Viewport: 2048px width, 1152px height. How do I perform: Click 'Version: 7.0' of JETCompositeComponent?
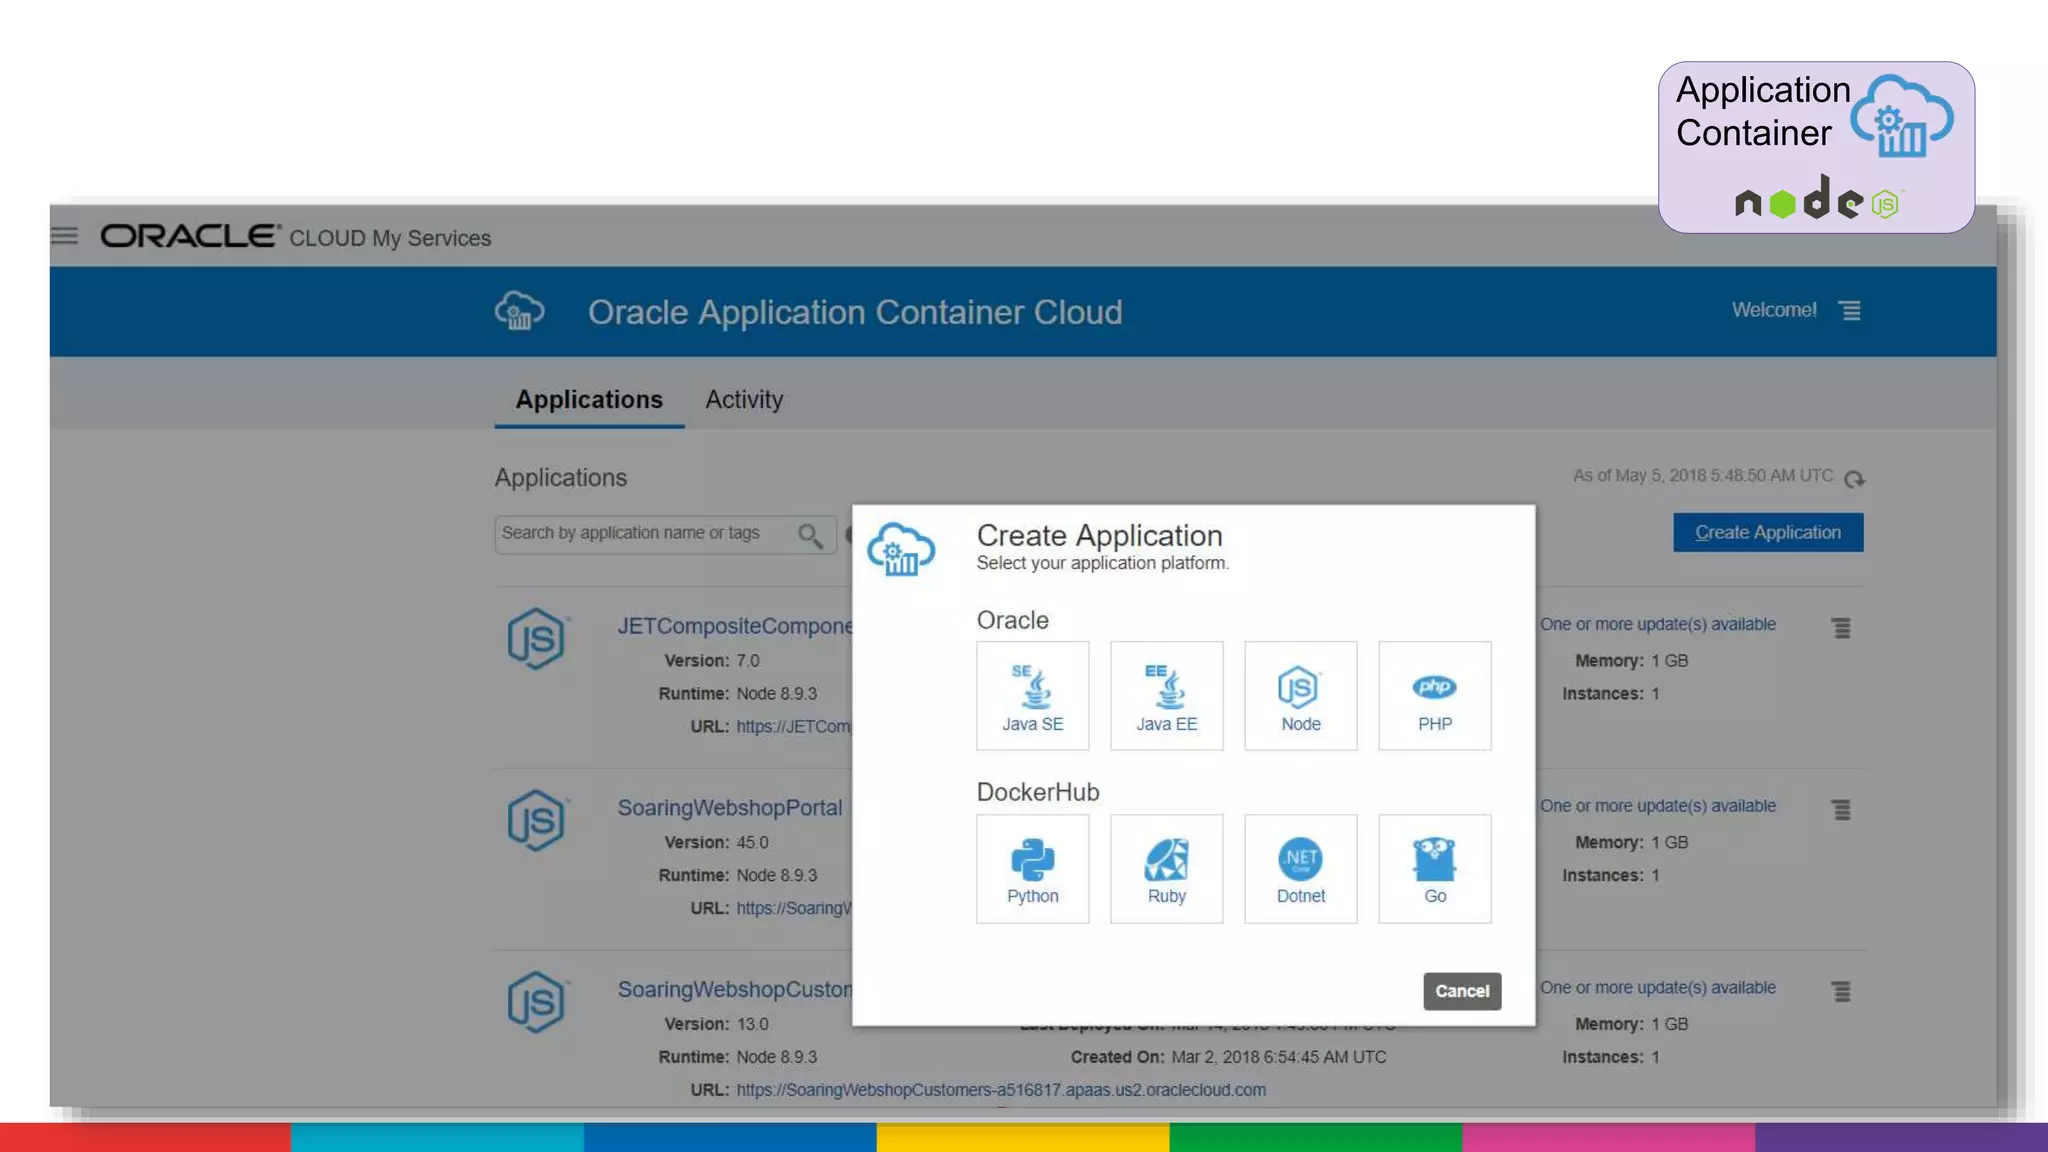(712, 661)
